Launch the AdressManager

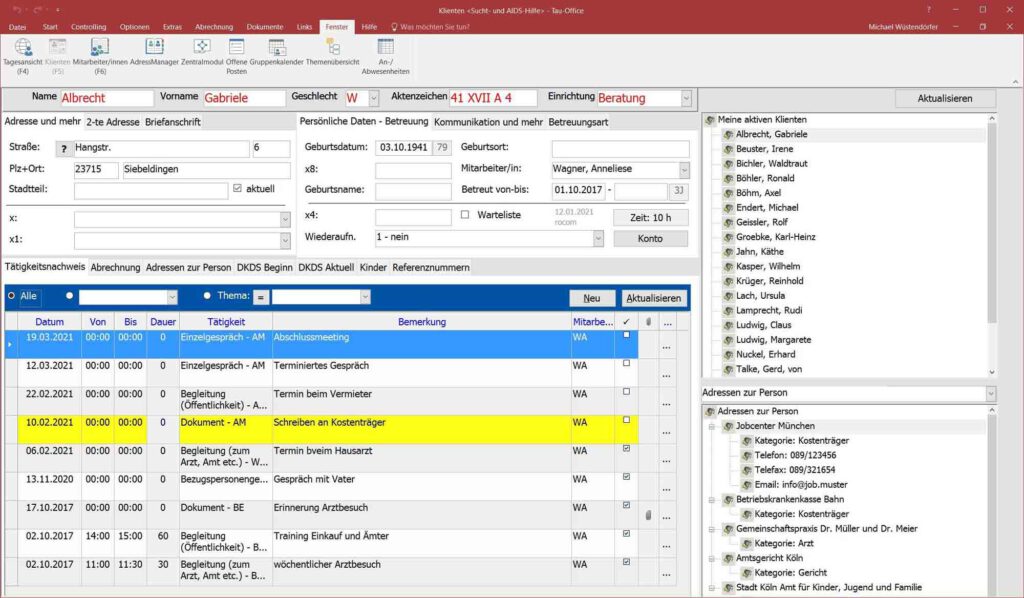pos(154,52)
